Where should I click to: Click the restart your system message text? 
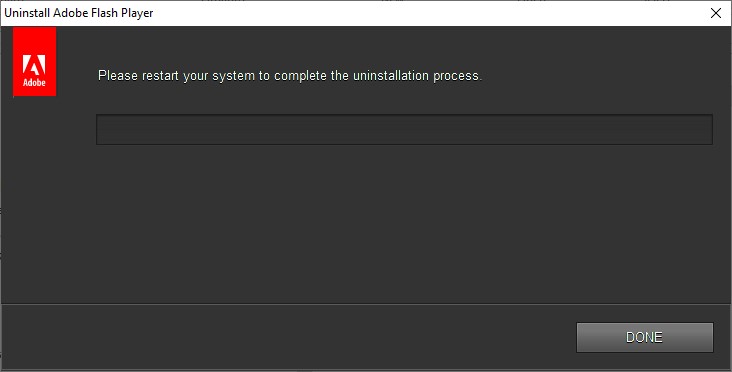(290, 76)
